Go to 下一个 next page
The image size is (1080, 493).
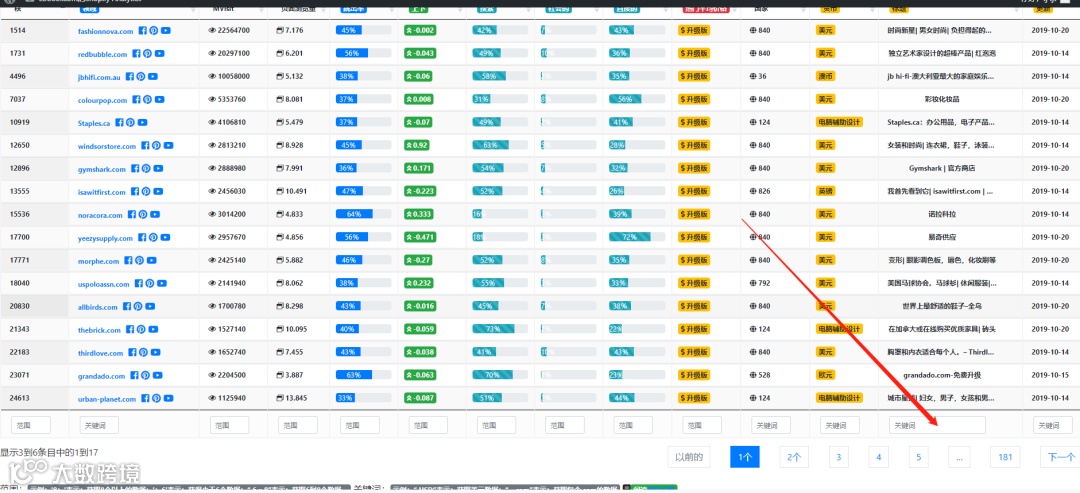[x=1061, y=457]
